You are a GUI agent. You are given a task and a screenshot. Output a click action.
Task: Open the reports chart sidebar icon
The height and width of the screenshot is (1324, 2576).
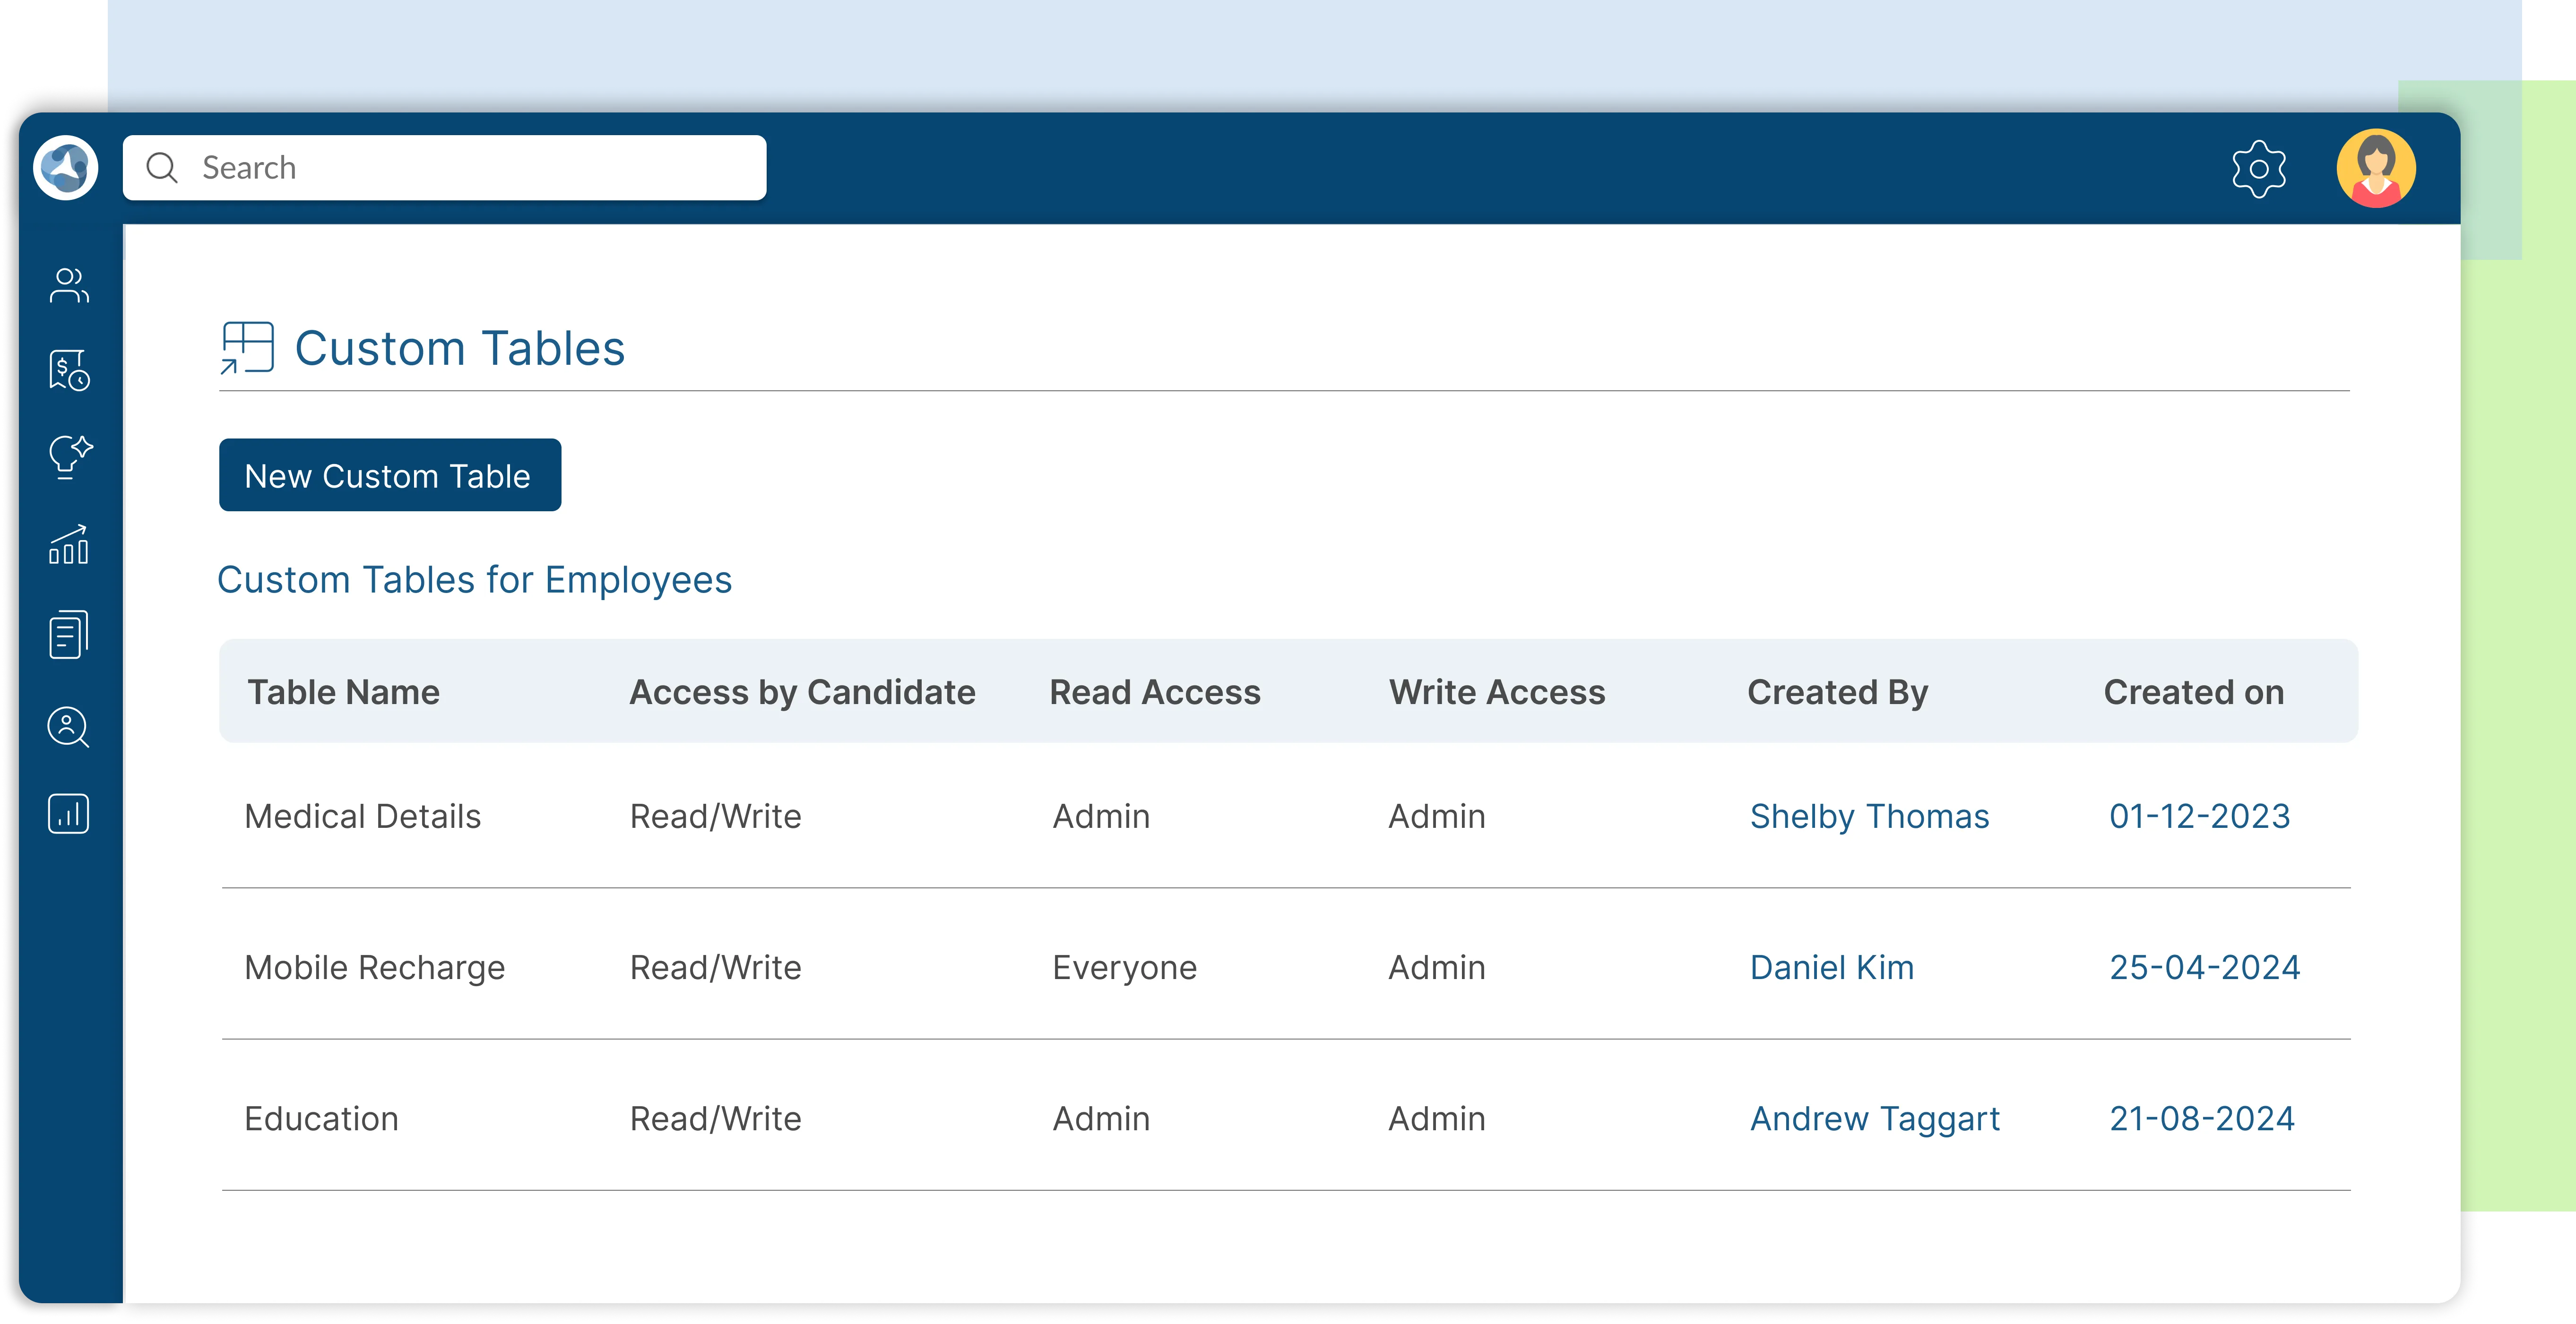coord(69,814)
